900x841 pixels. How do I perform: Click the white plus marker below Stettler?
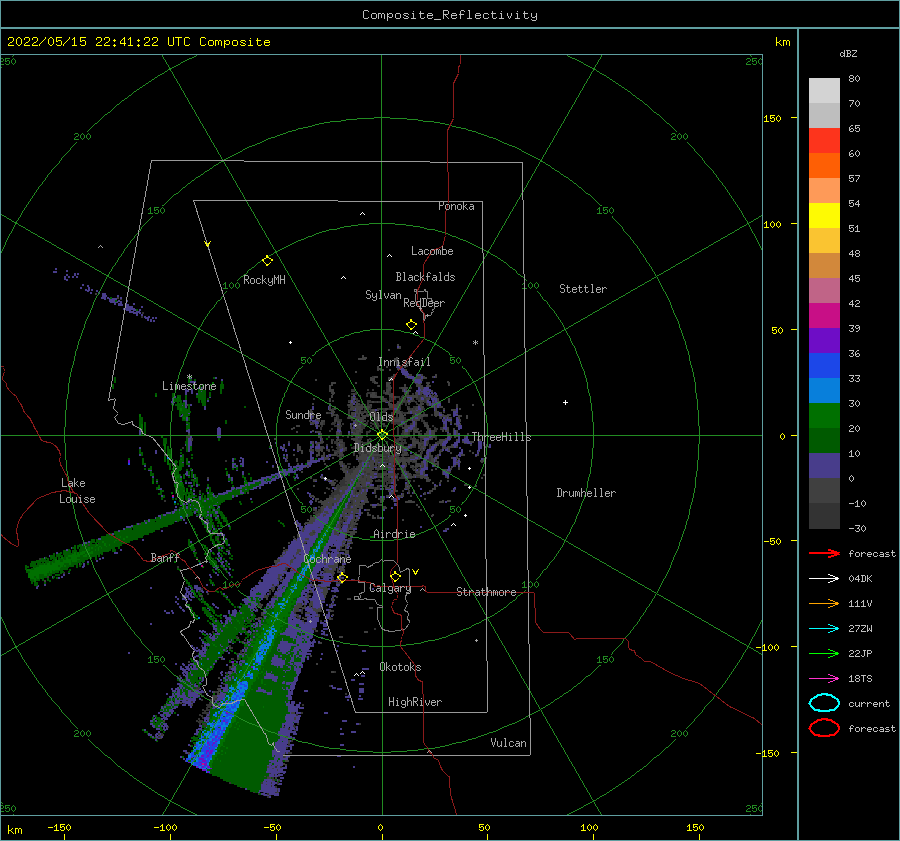[x=565, y=402]
